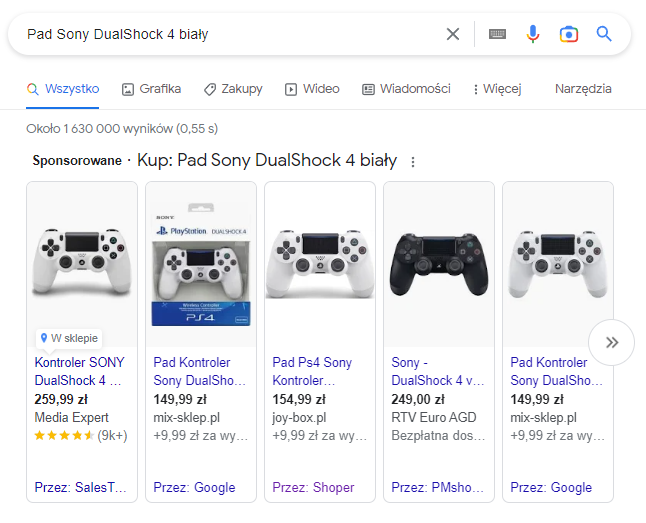The image size is (646, 523).
Task: Click Bezpłatna dos... delivery text
Action: click(x=438, y=436)
